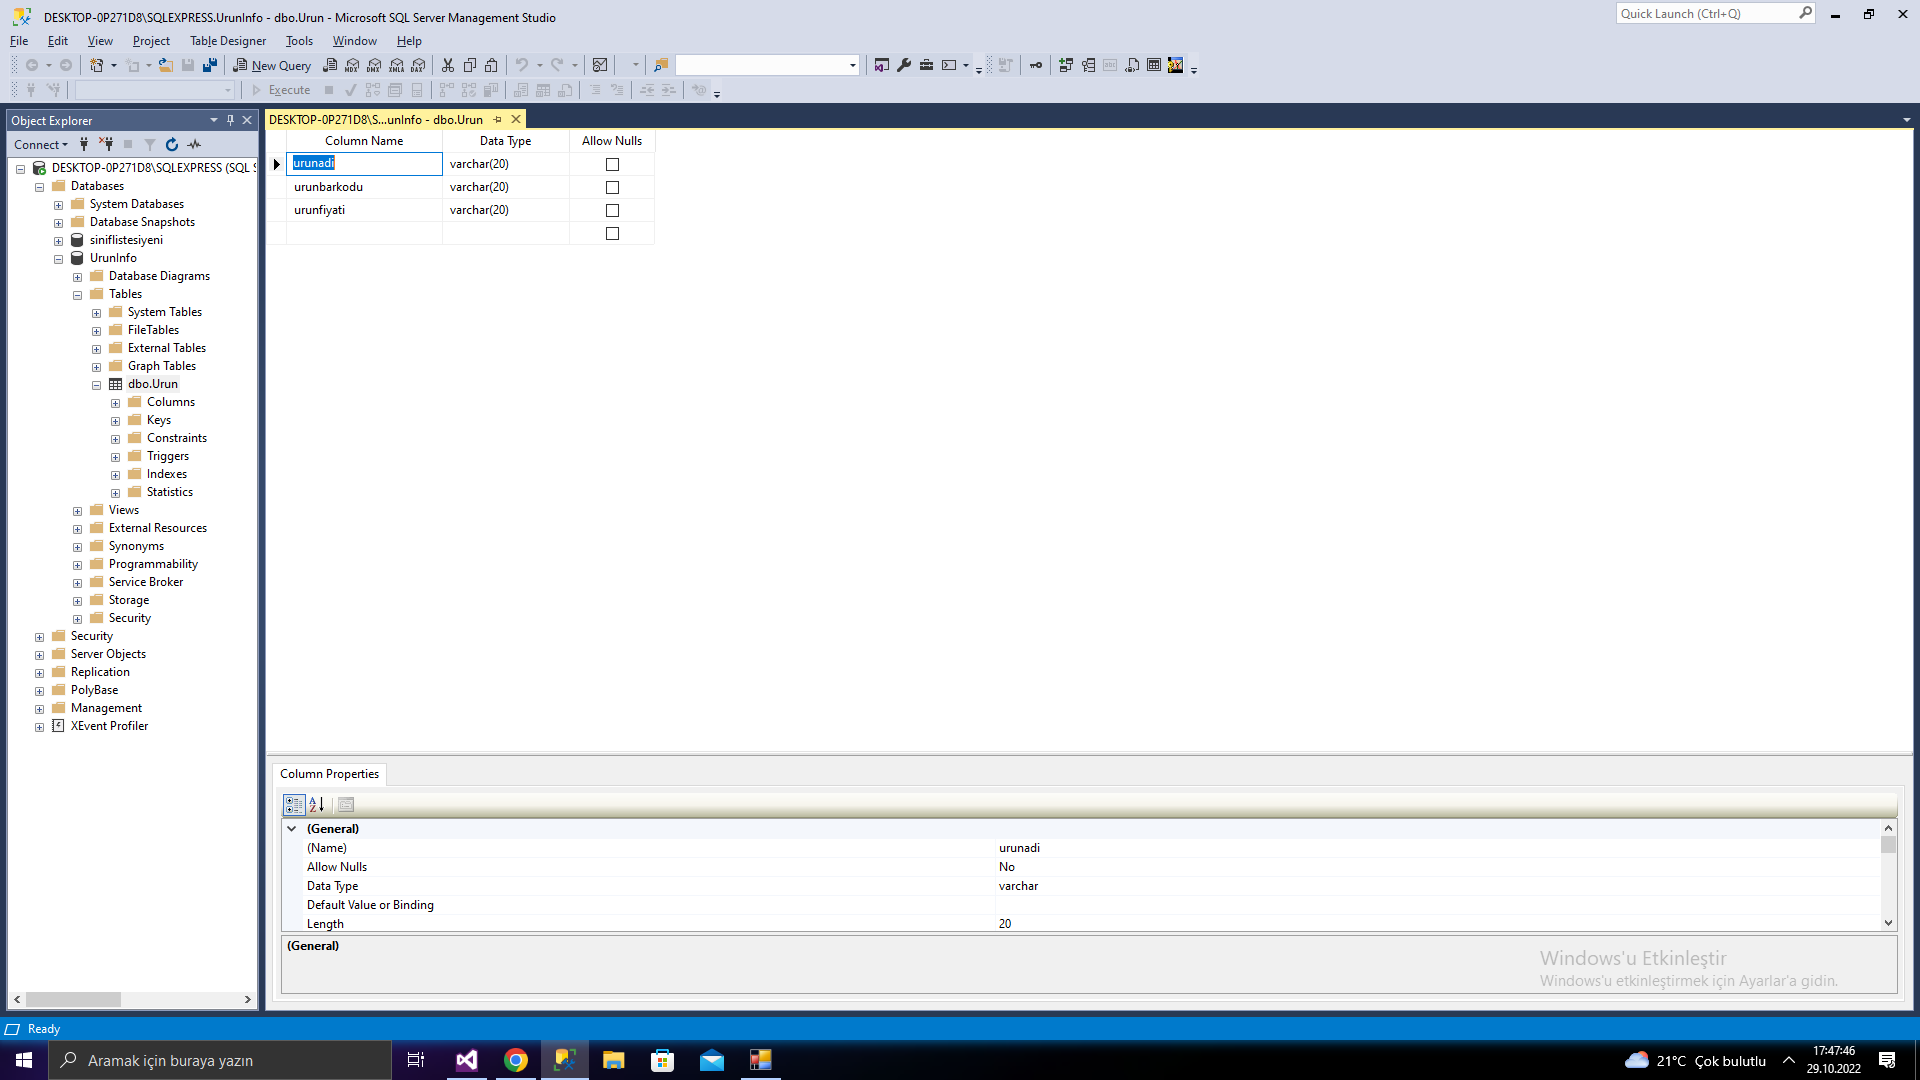Click the Set Primary Key icon
The image size is (1920, 1080).
pos(1036,65)
